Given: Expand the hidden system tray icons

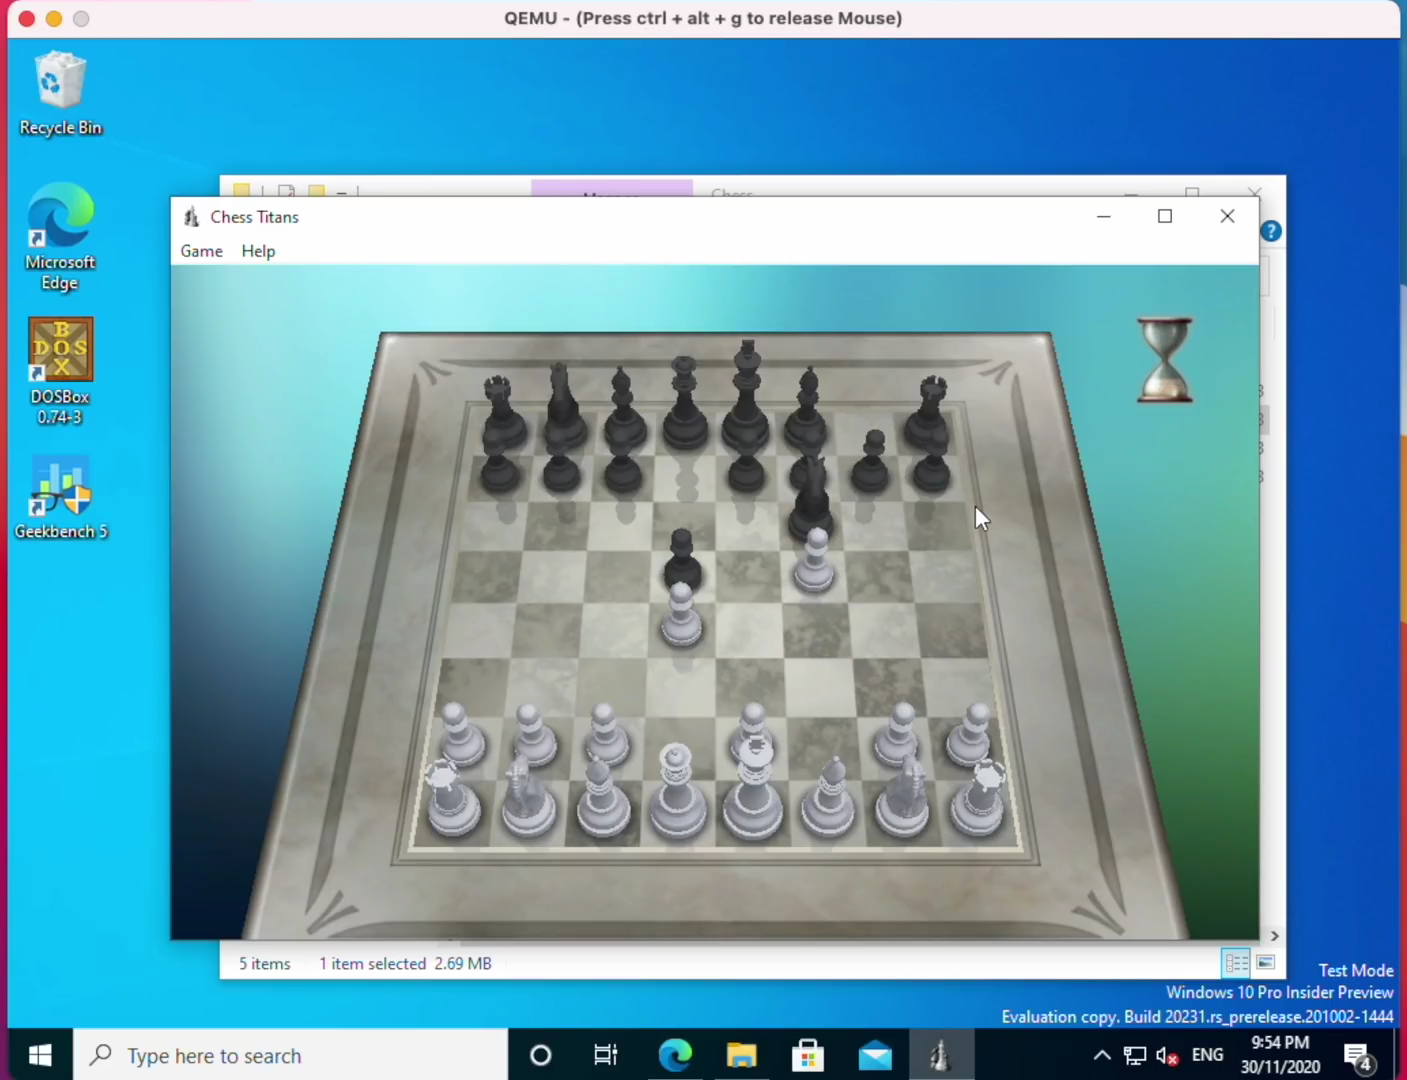Looking at the screenshot, I should pos(1101,1055).
